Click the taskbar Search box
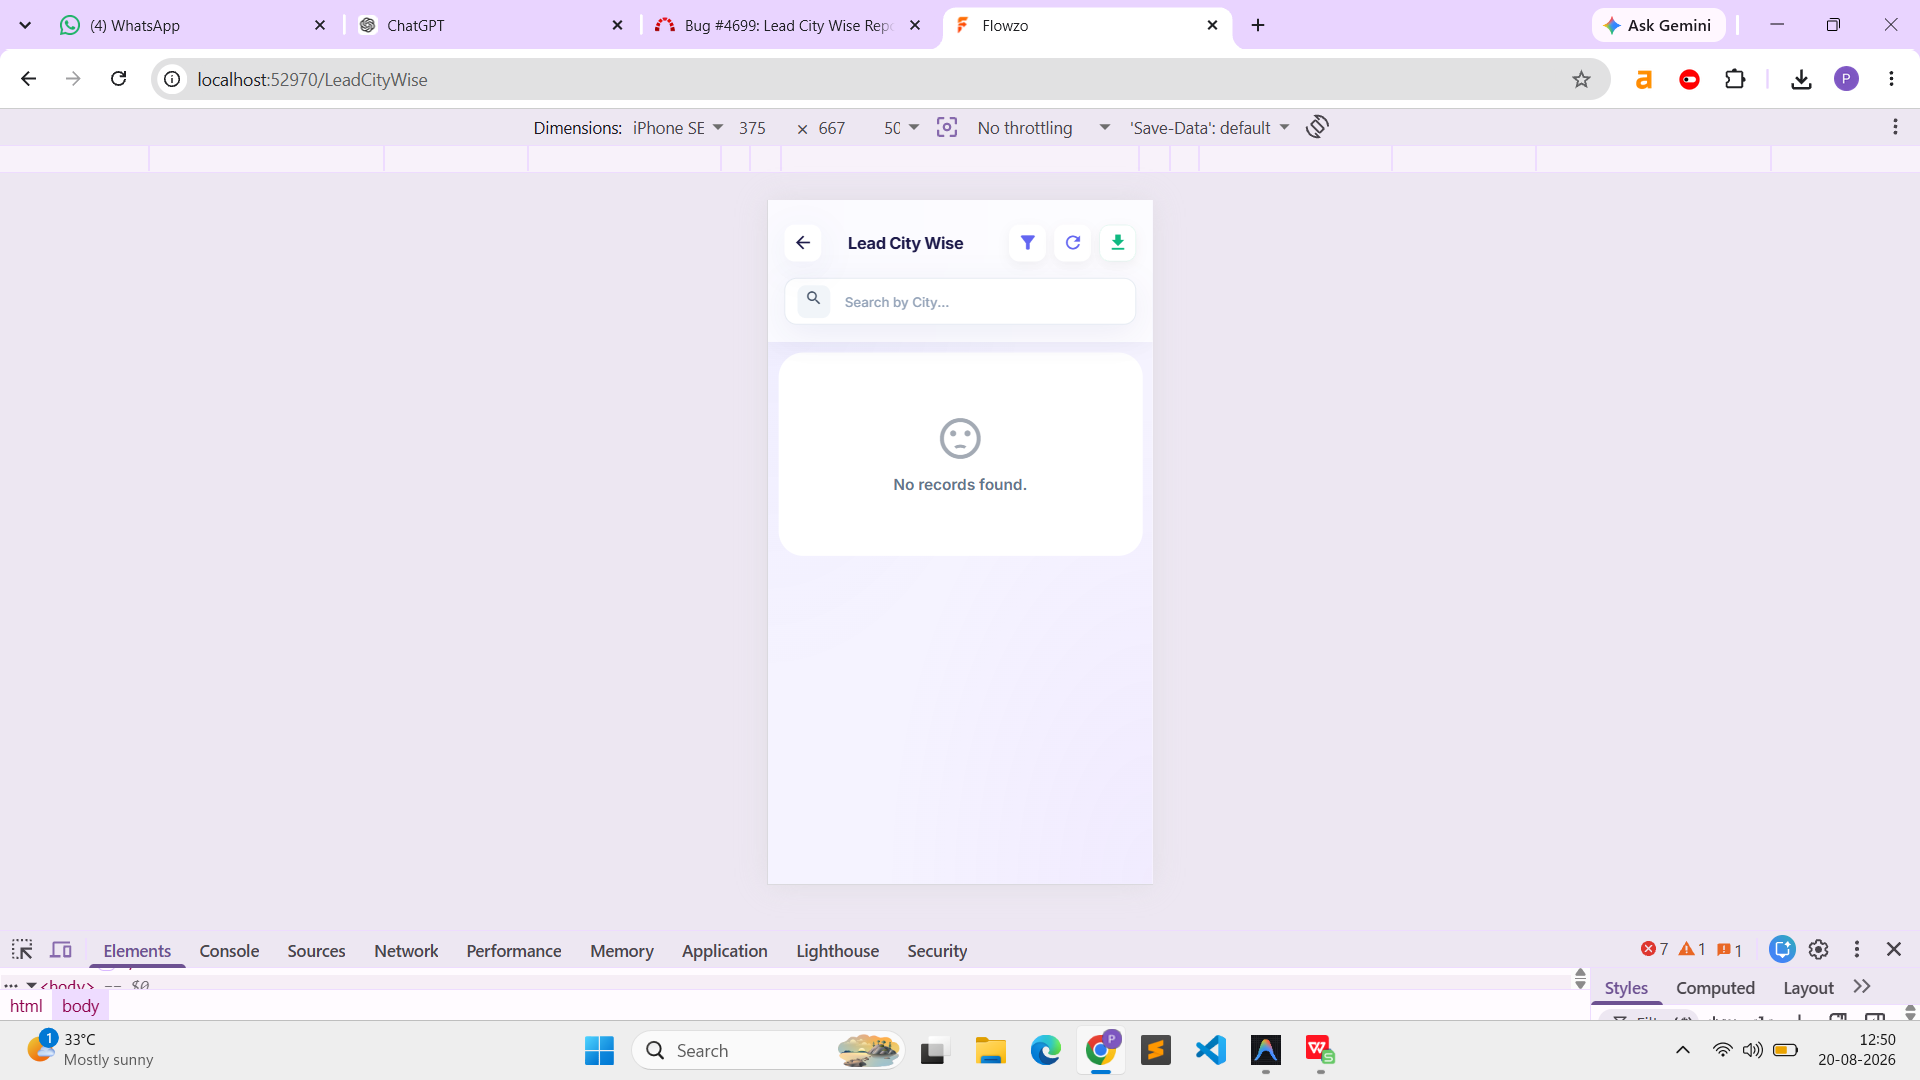This screenshot has width=1920, height=1080. click(768, 1051)
